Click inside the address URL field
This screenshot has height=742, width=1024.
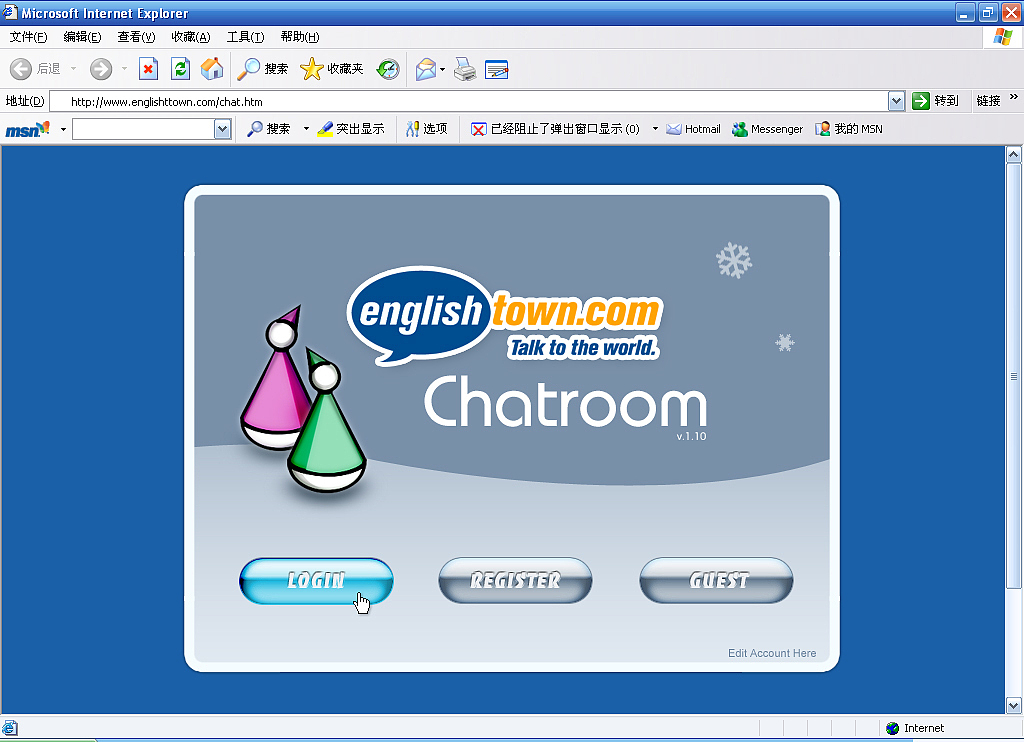click(469, 101)
